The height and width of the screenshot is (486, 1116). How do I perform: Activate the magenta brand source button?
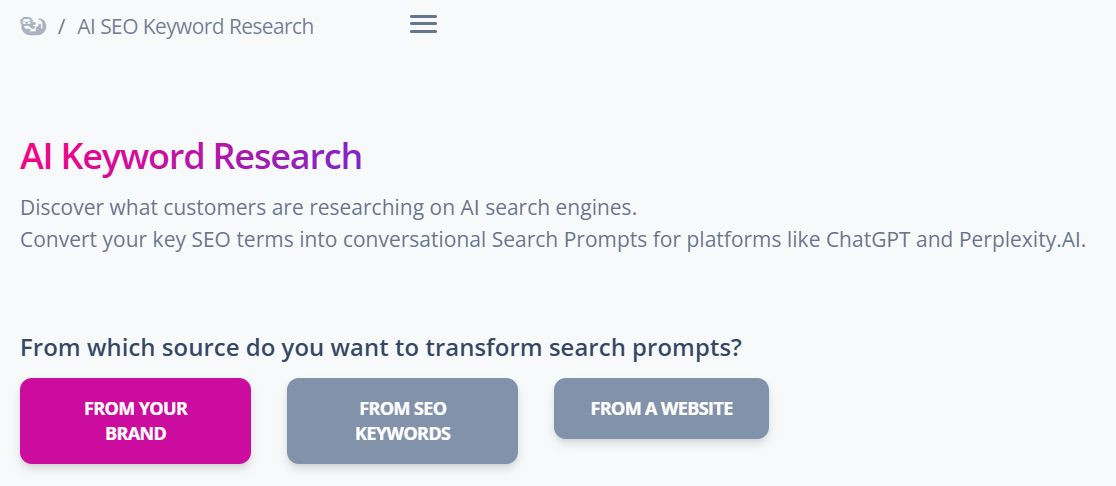tap(135, 421)
